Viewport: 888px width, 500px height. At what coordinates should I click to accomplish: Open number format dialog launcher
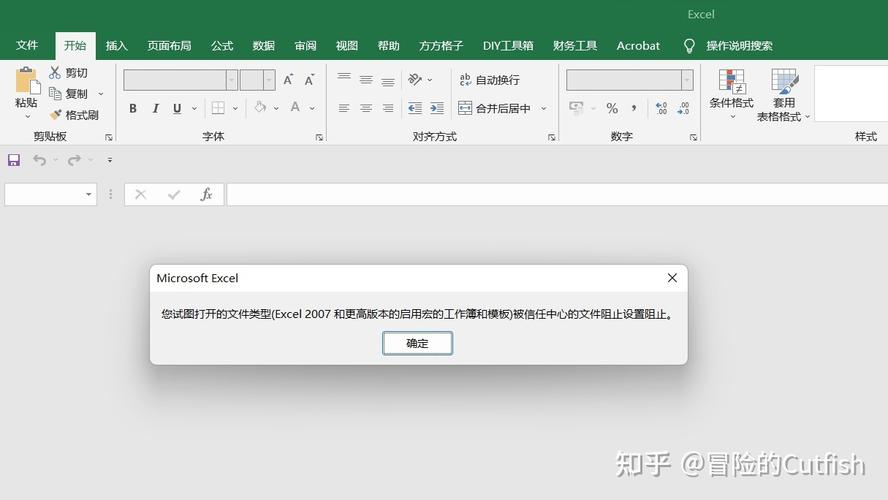[x=693, y=137]
